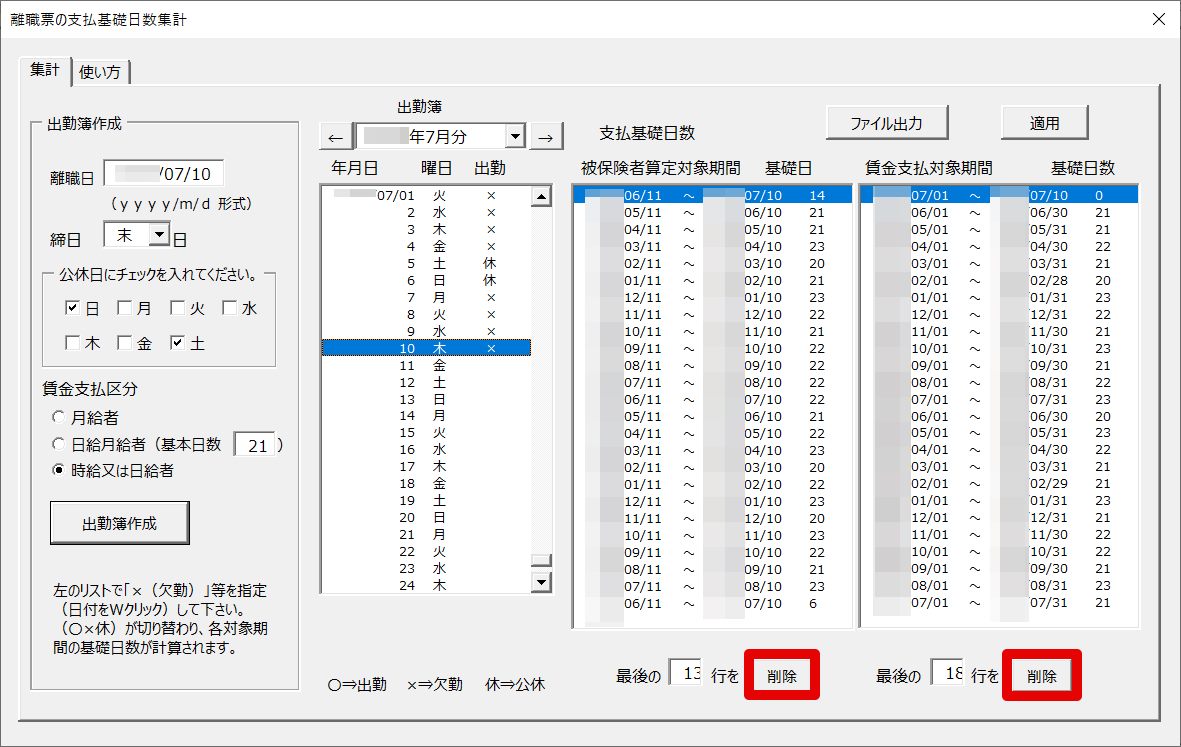
Task: Select wage row 02/01 ～ 02/29 21
Action: point(999,484)
